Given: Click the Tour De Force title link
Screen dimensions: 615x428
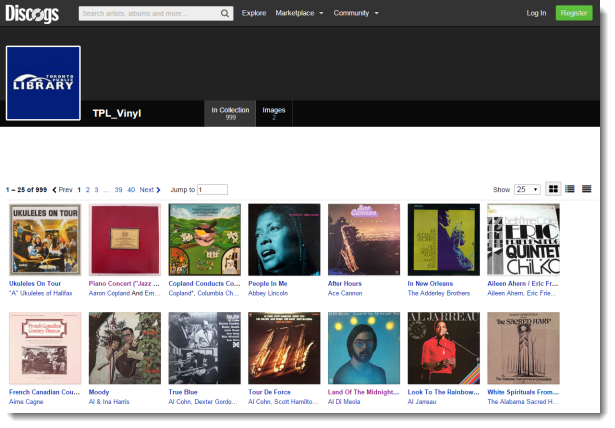Looking at the screenshot, I should 269,392.
